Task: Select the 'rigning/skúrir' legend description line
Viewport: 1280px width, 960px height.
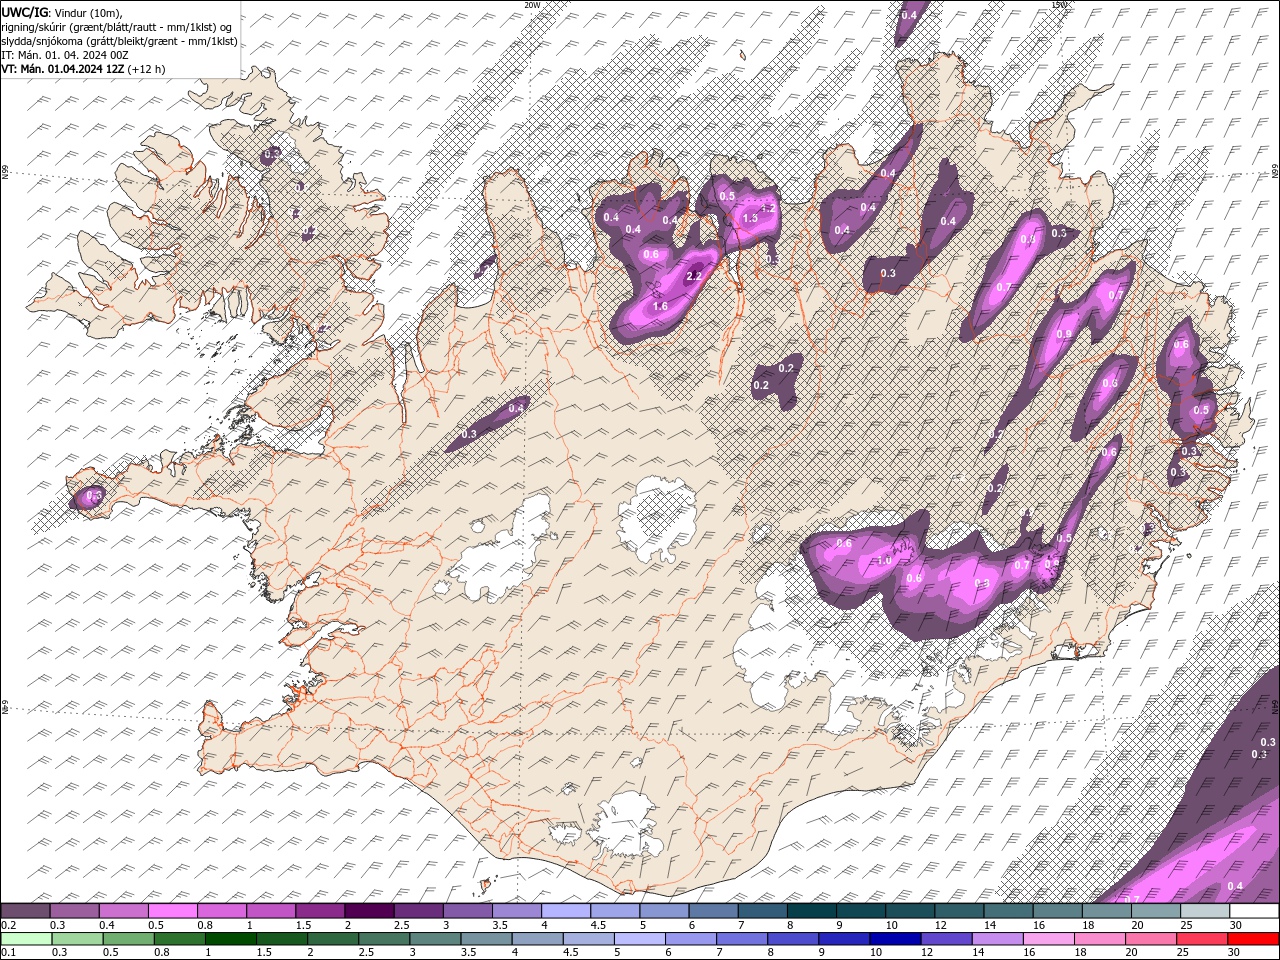Action: [x=119, y=26]
